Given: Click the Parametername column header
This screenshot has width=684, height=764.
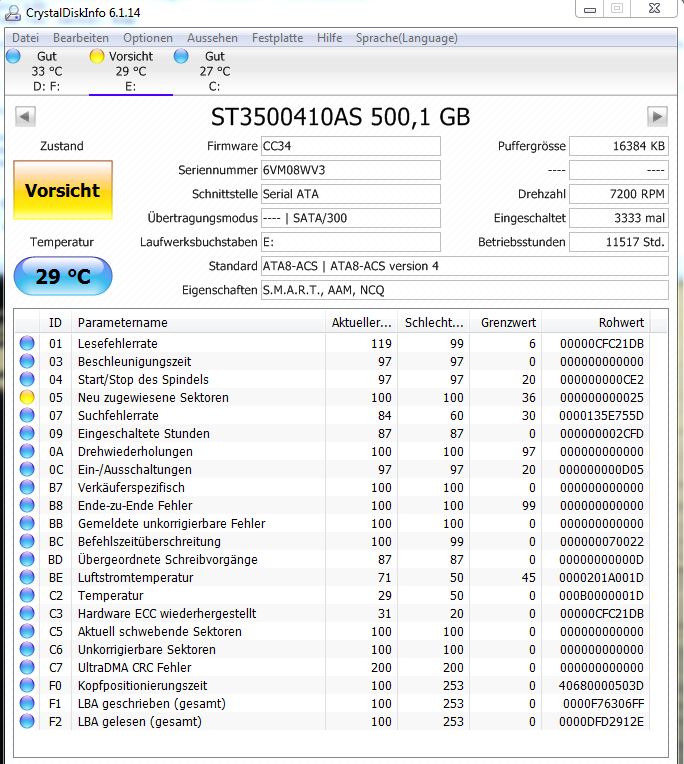Looking at the screenshot, I should click(198, 323).
